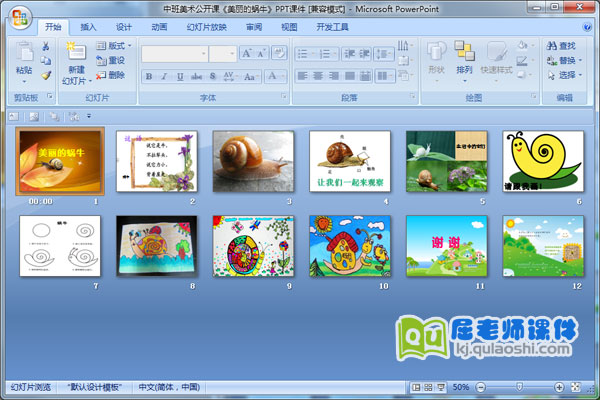The width and height of the screenshot is (600, 400).
Task: Click the Shape Fill paint bucket icon
Action: (x=523, y=46)
